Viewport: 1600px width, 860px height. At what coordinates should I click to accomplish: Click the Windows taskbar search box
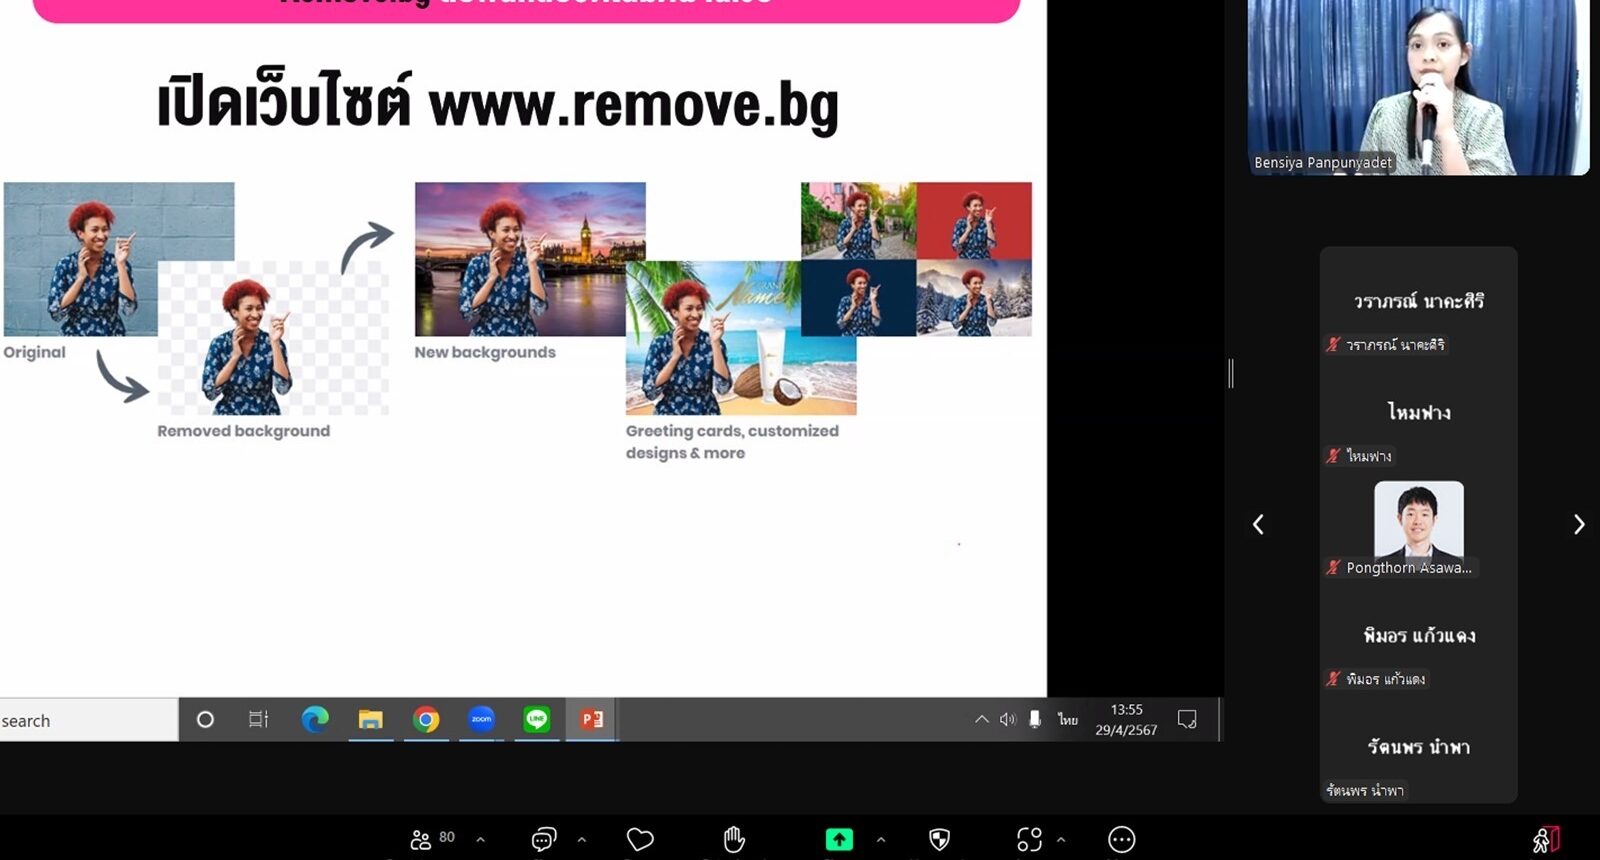[89, 720]
